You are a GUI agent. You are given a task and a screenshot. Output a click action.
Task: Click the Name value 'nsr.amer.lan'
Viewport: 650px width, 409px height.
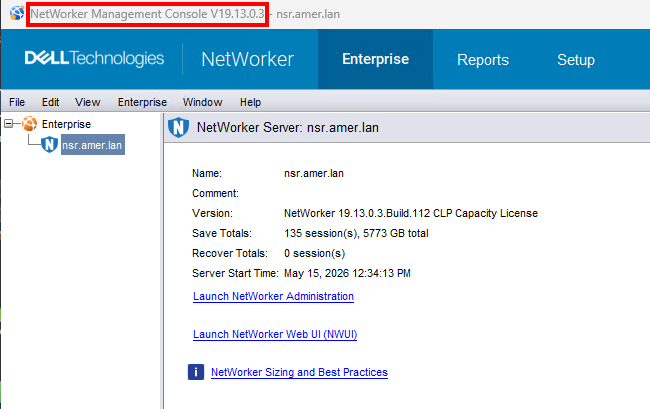pos(314,173)
